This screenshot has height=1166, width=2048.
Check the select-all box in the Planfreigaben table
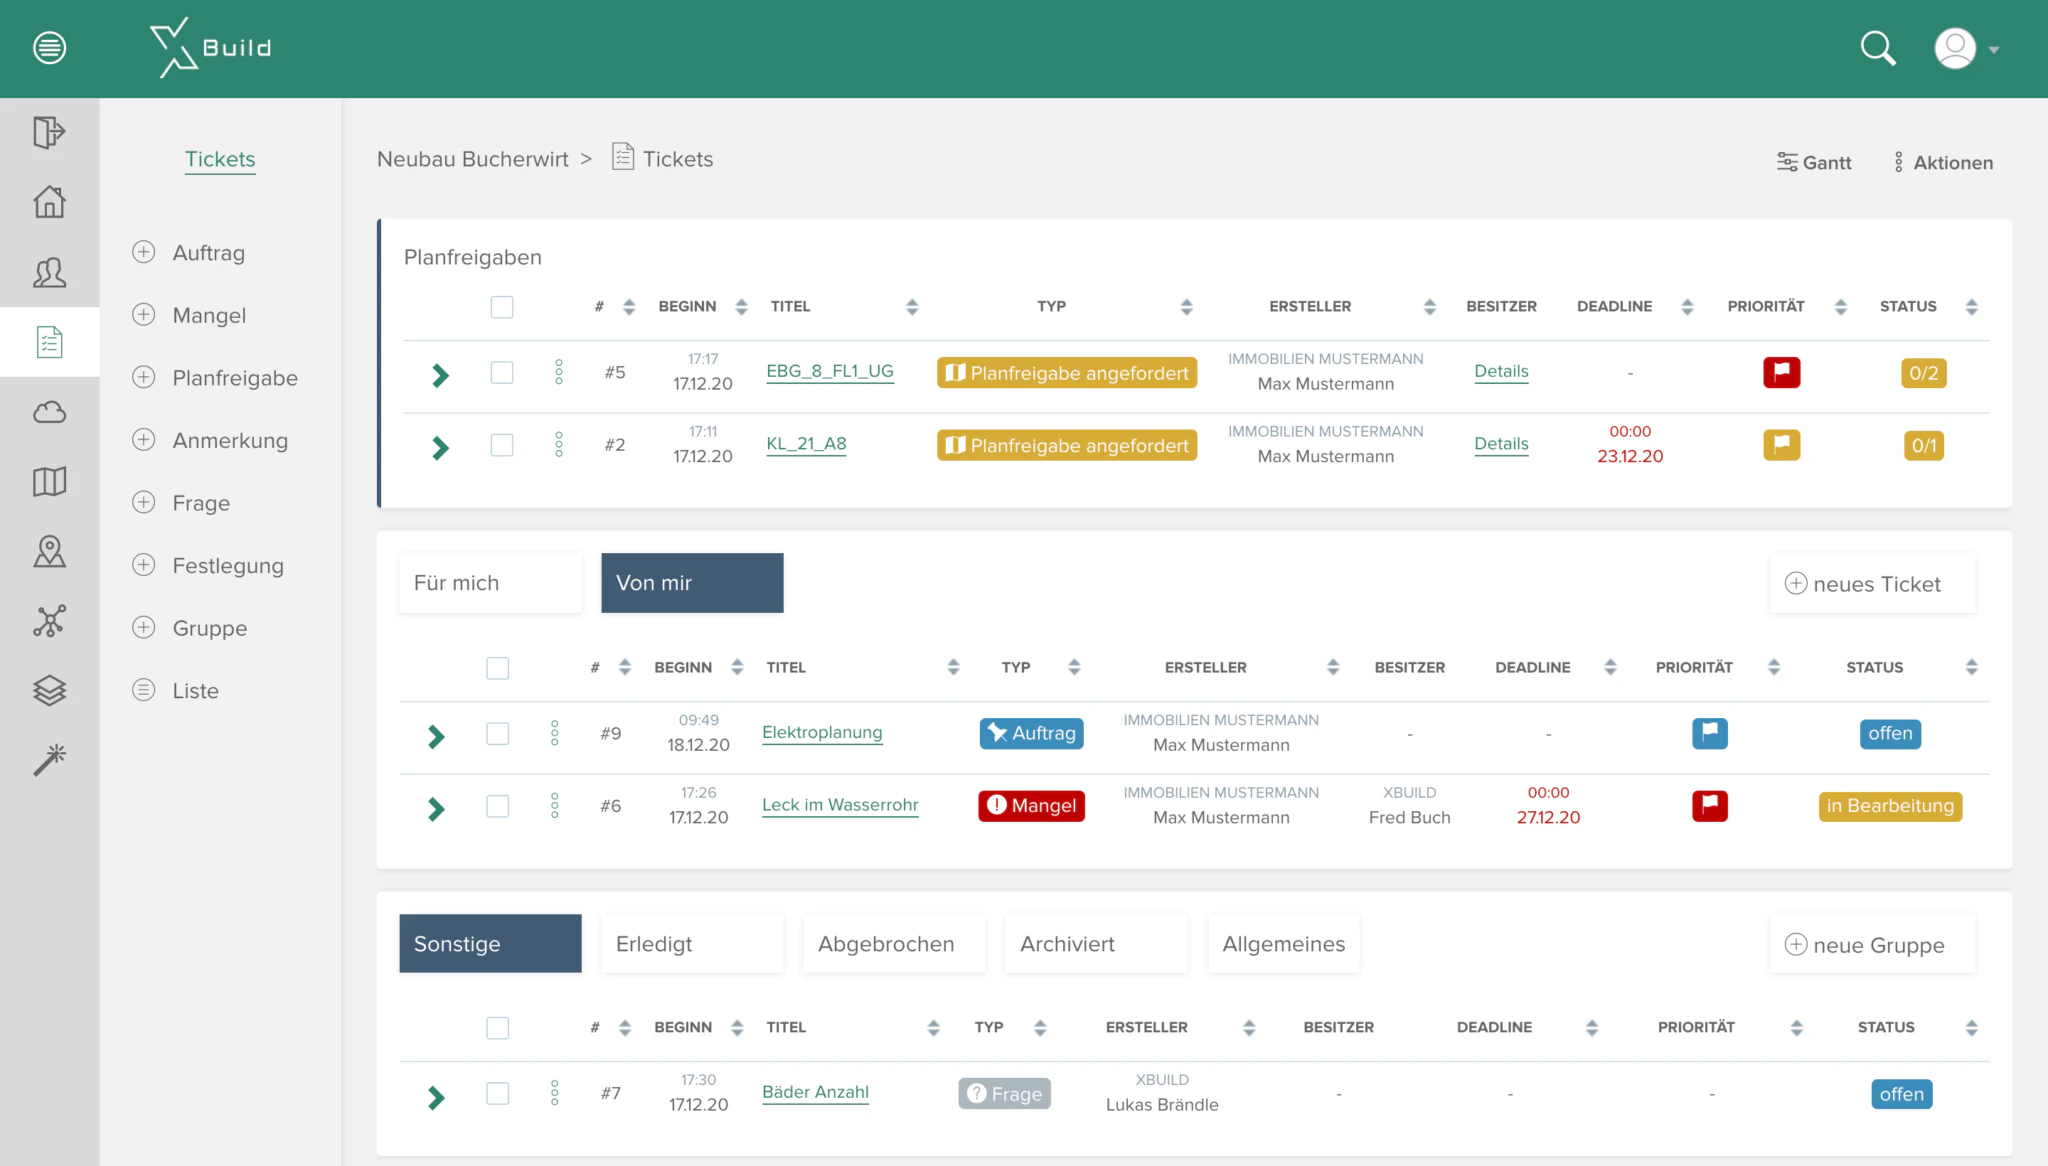pos(501,307)
